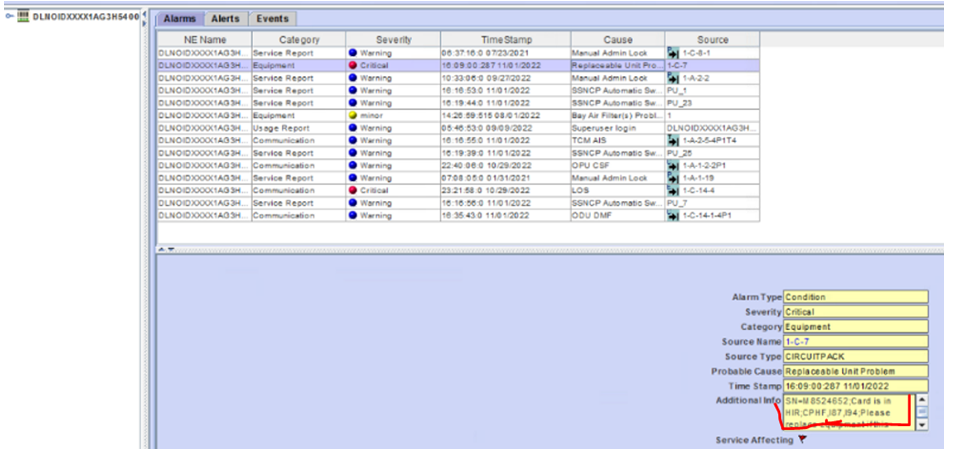
Task: Click the blue Warning dot in TCM AIS row
Action: pos(352,141)
